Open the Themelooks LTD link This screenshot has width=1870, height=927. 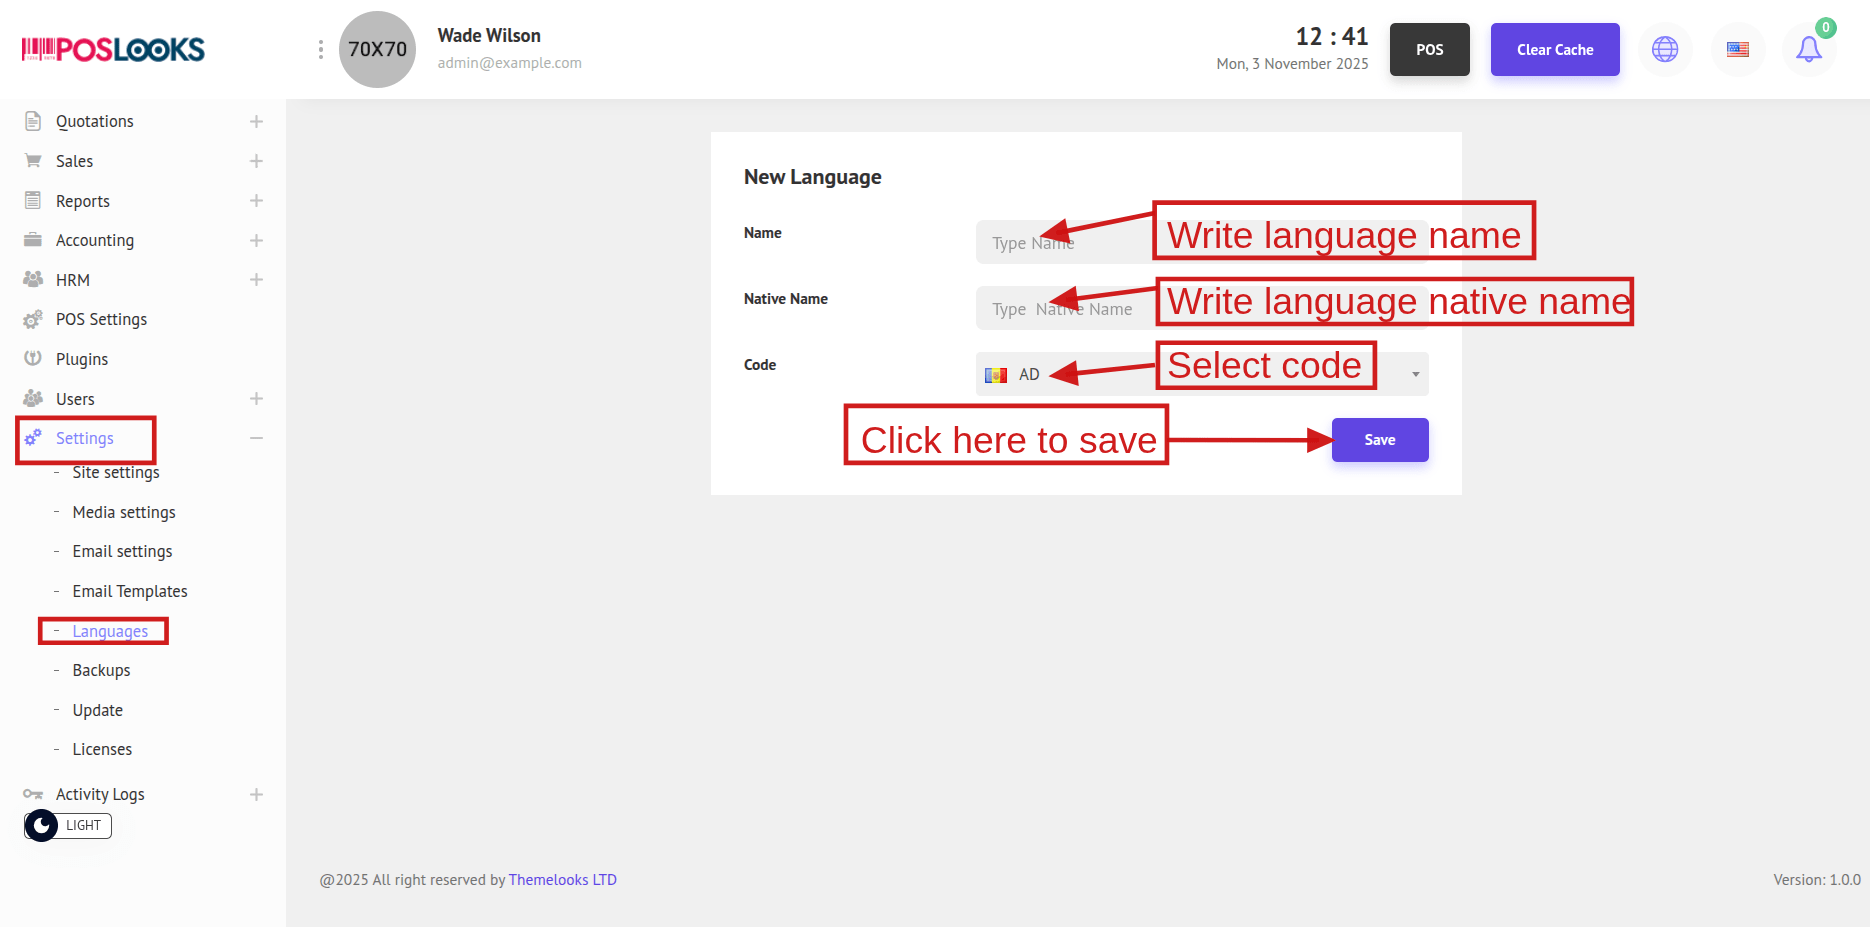[x=562, y=880]
